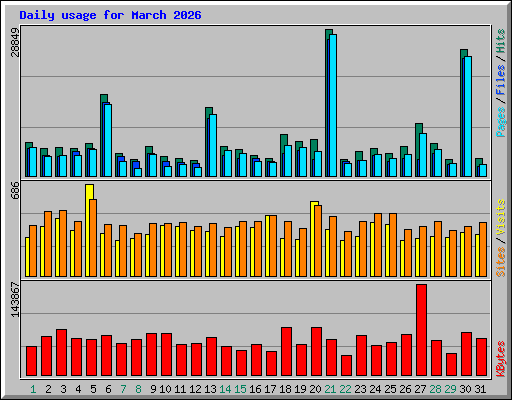
Task: Click the cyan Pages bar for day 6
Action: click(108, 140)
